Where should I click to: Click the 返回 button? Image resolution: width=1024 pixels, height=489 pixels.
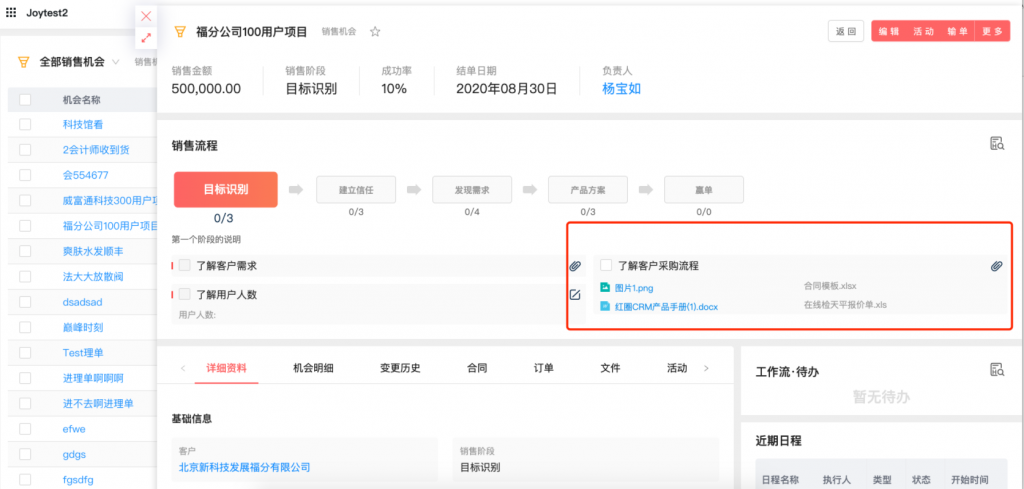pyautogui.click(x=845, y=32)
